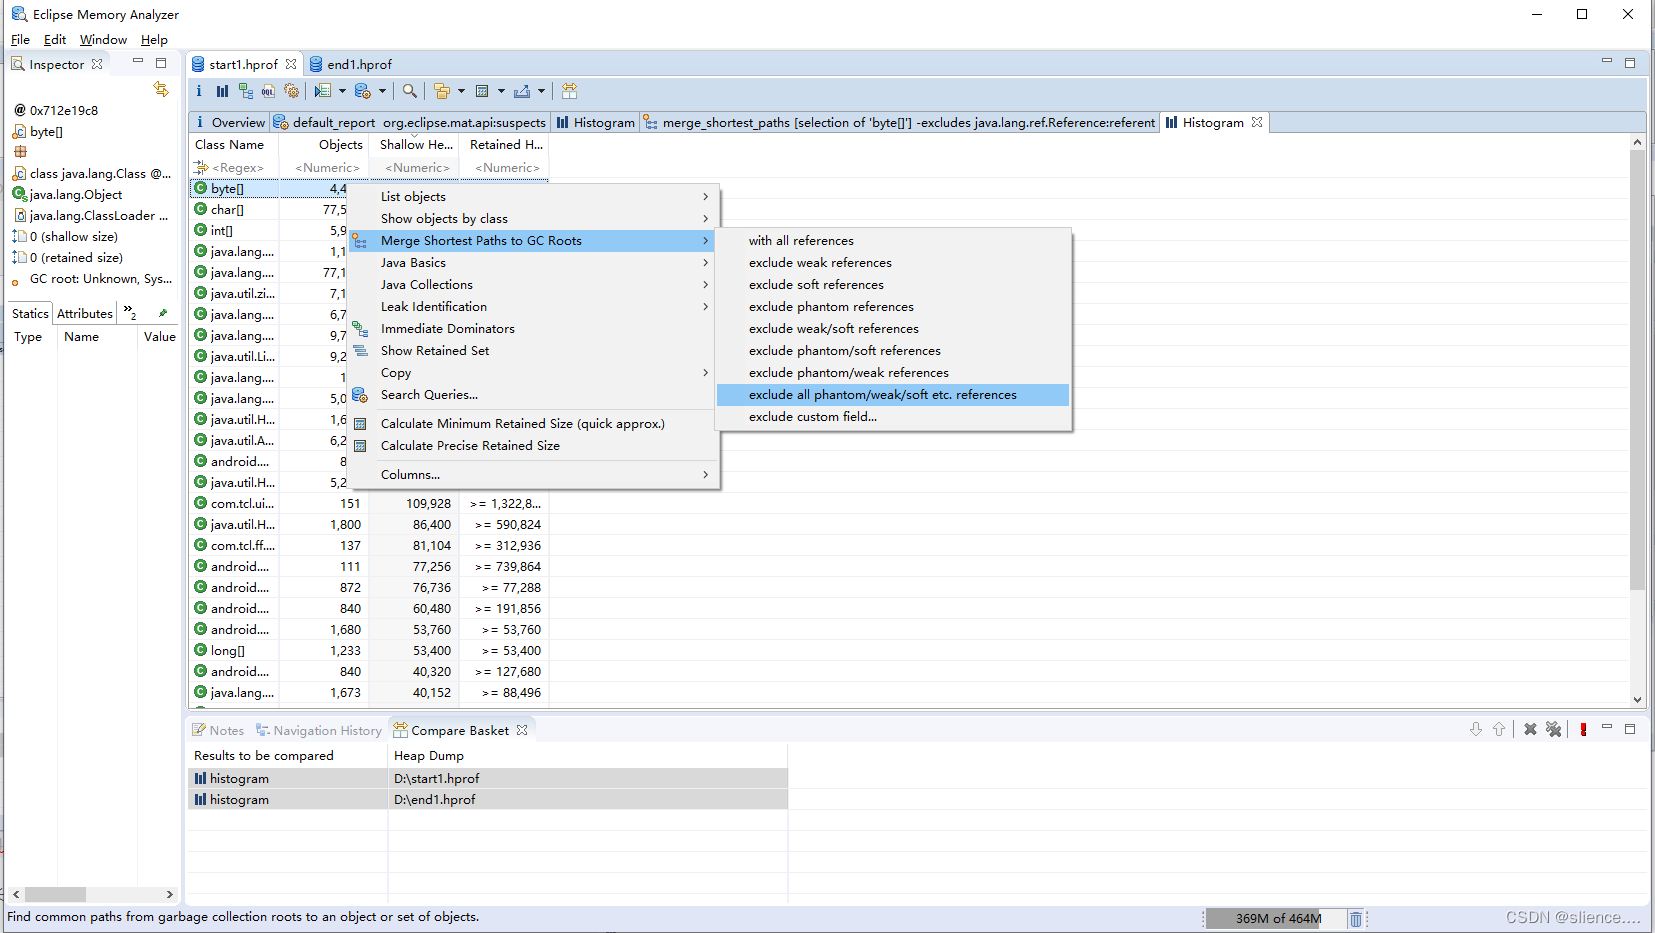The image size is (1655, 933).
Task: Remove selected result from Compare Basket
Action: coord(1530,729)
